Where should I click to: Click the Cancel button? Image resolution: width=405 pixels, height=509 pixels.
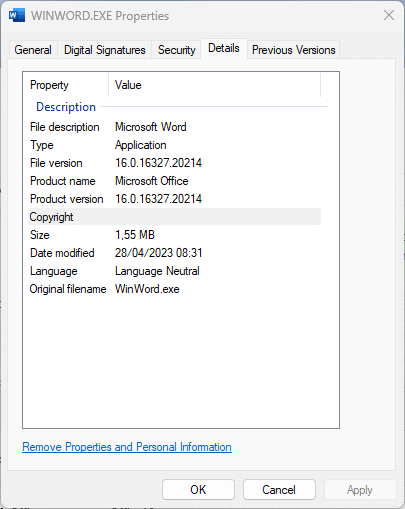tap(279, 490)
